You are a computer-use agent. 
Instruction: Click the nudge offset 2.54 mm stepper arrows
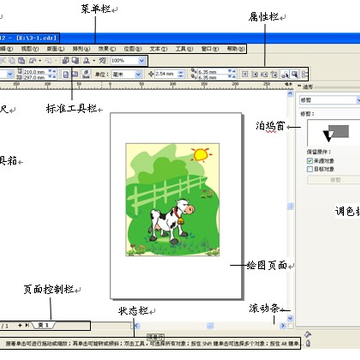[181, 74]
